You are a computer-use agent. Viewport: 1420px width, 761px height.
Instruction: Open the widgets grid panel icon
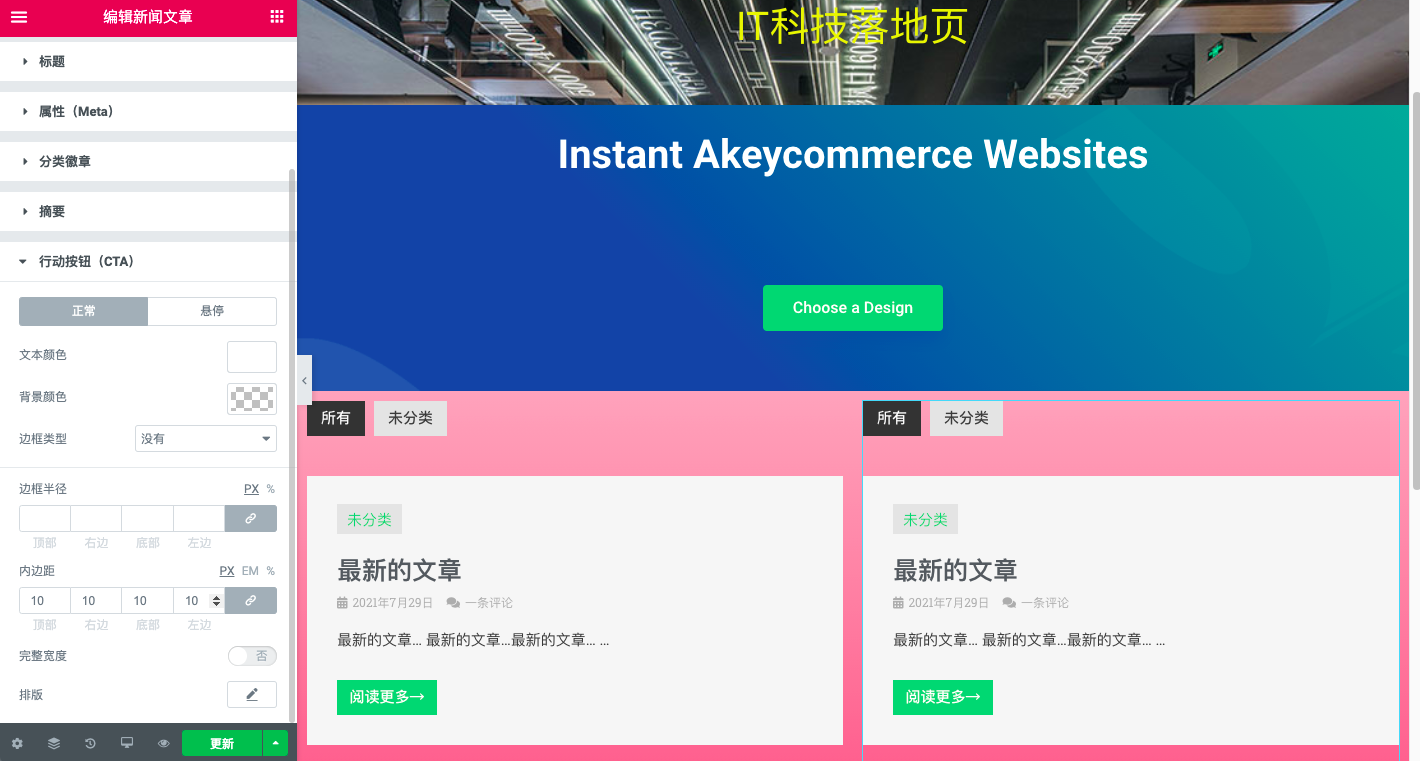277,17
